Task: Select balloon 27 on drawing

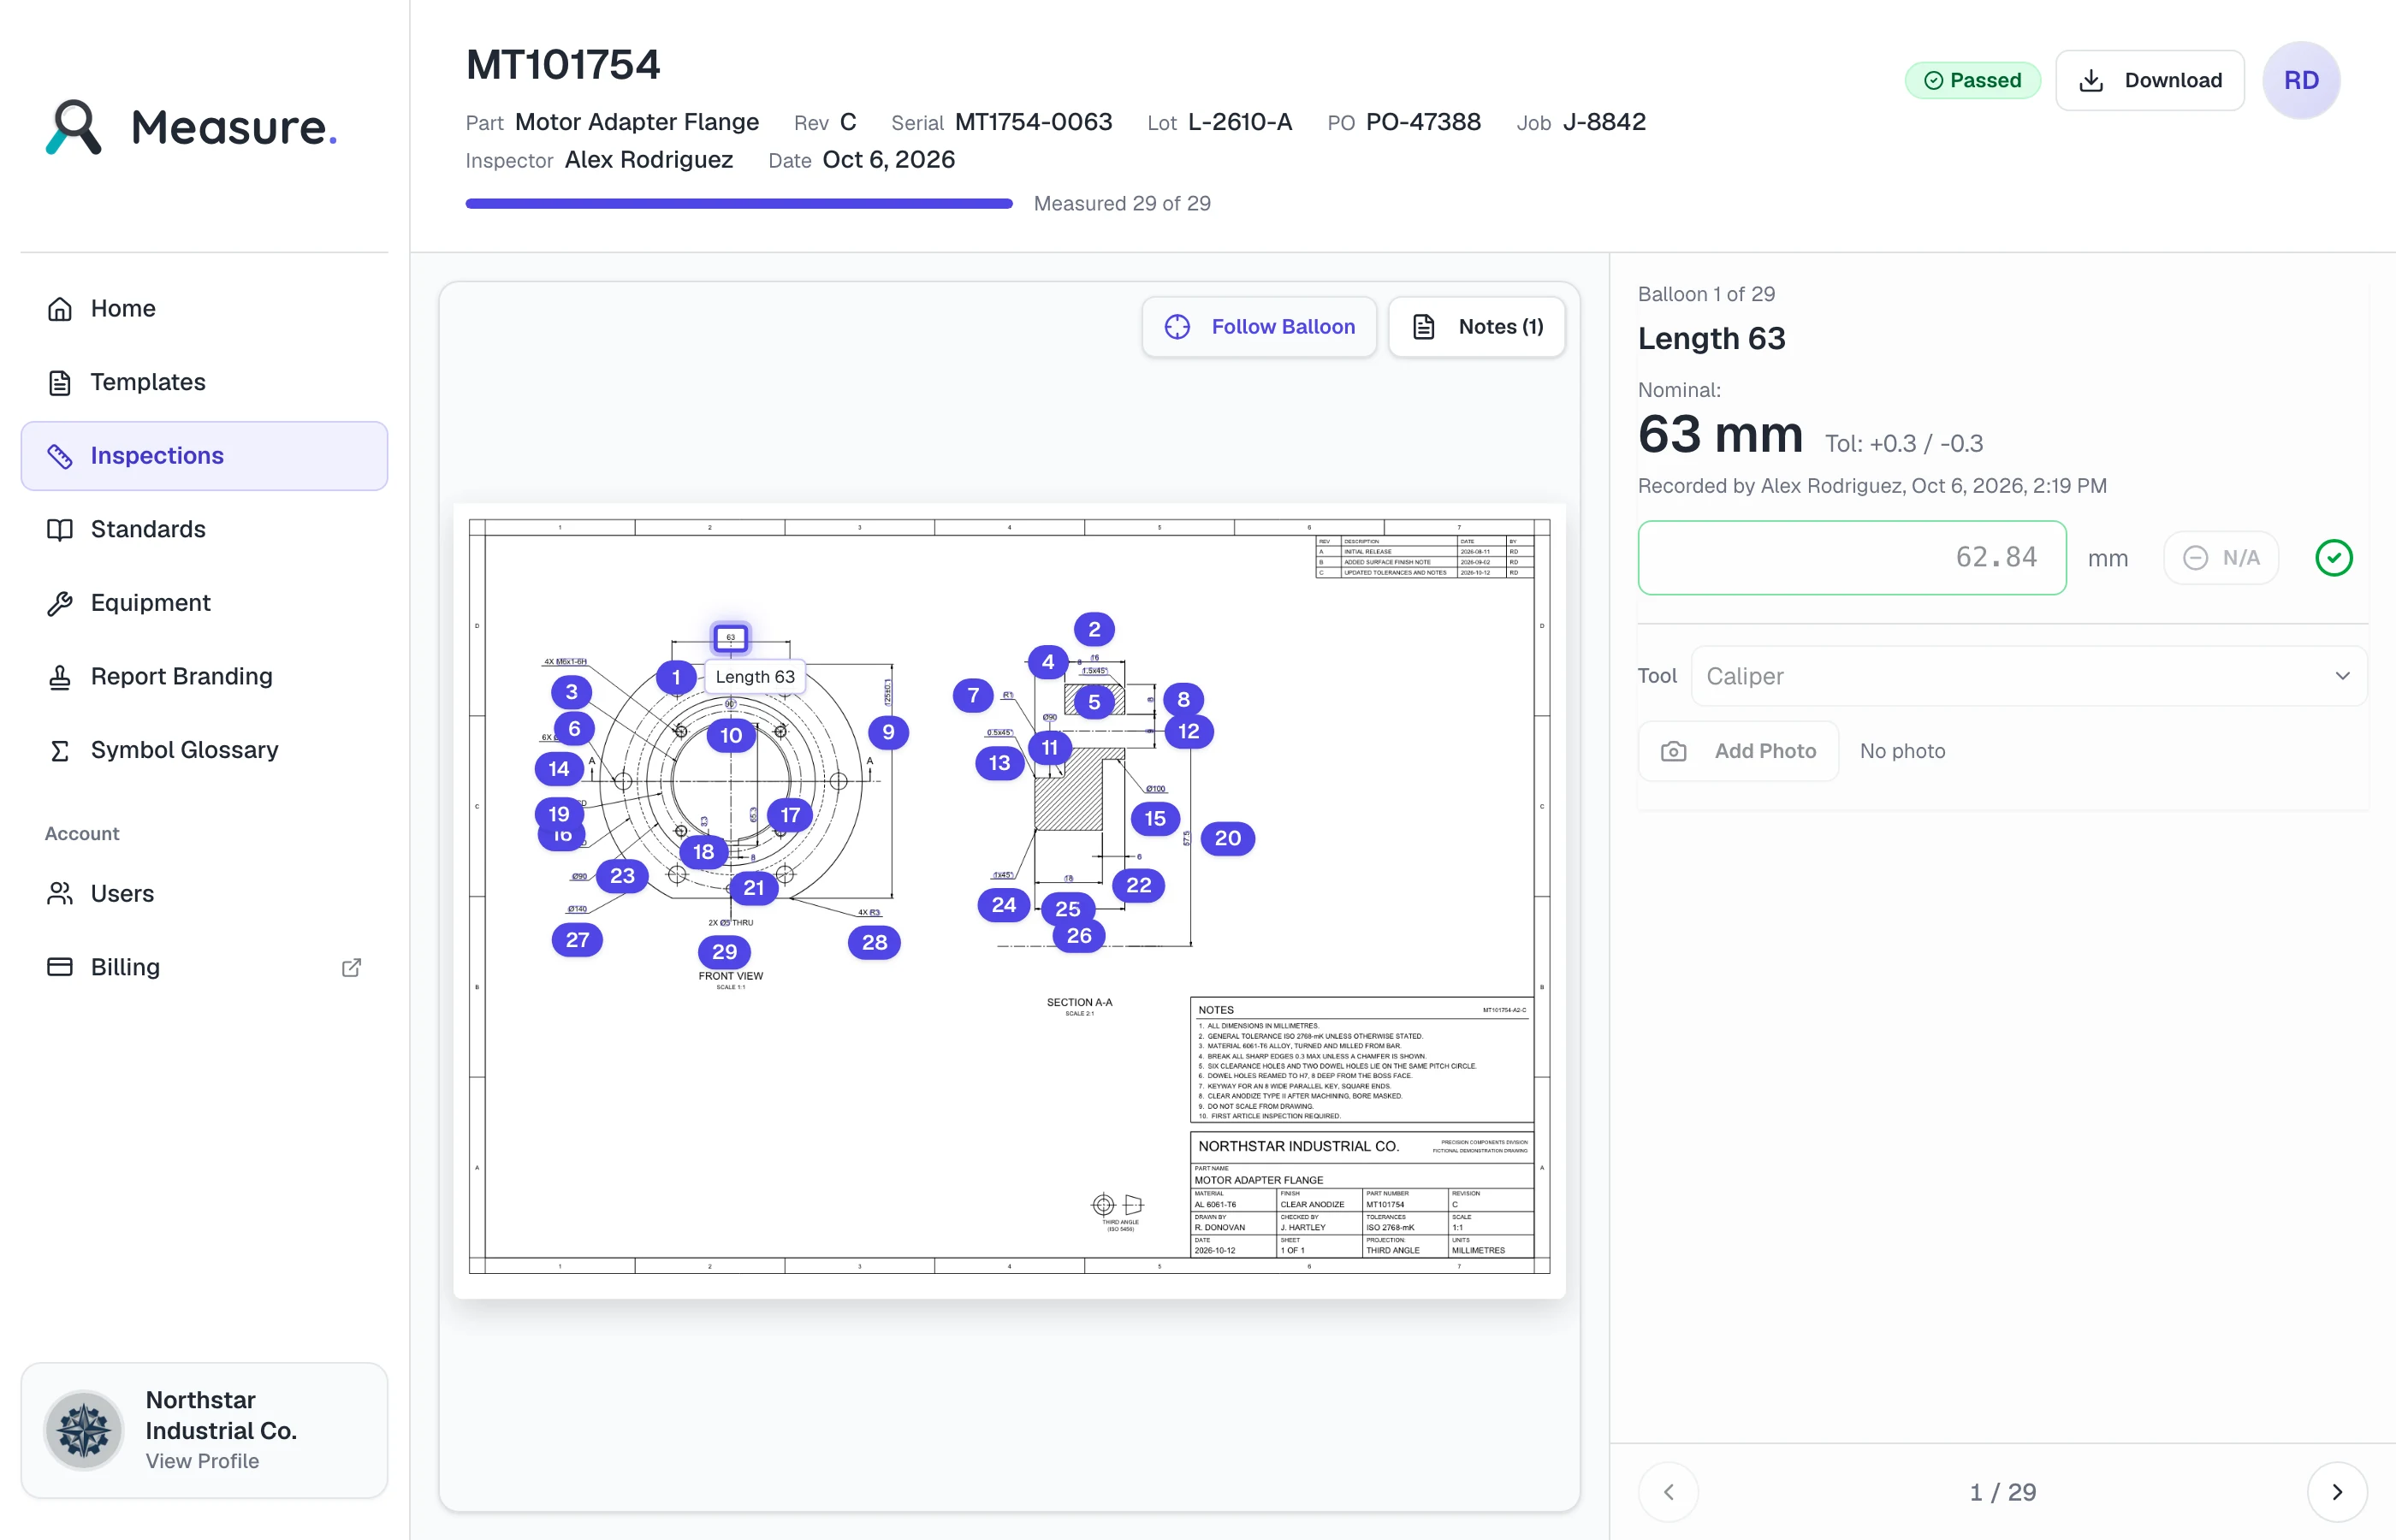Action: click(577, 939)
